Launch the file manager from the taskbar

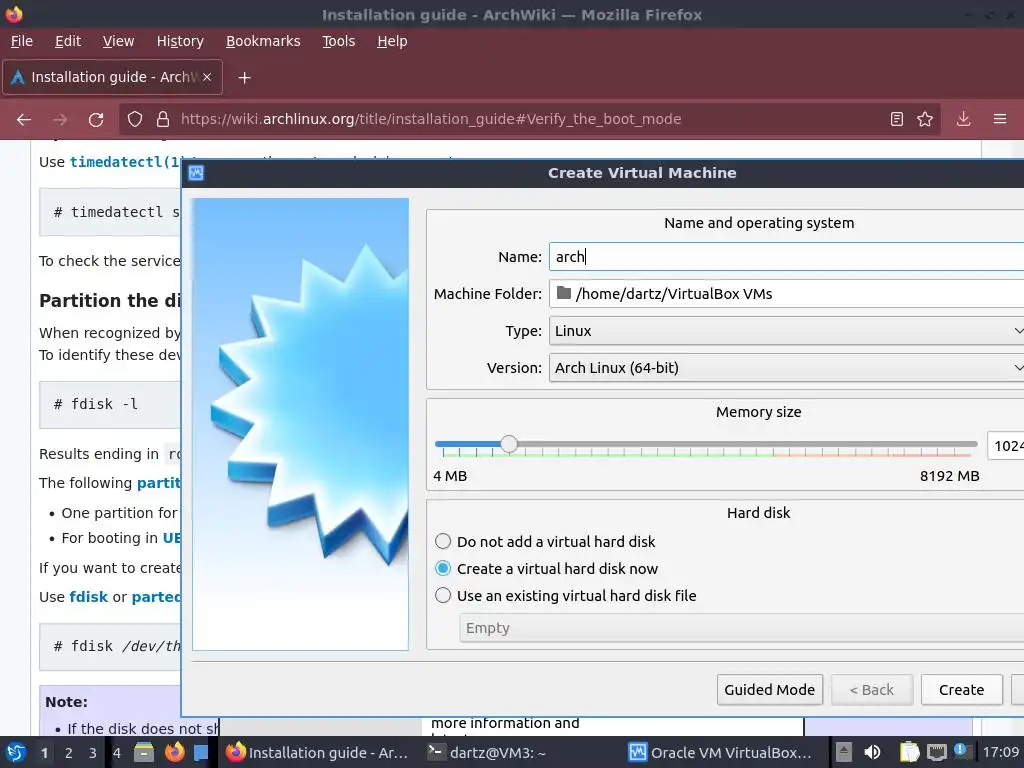(x=144, y=752)
